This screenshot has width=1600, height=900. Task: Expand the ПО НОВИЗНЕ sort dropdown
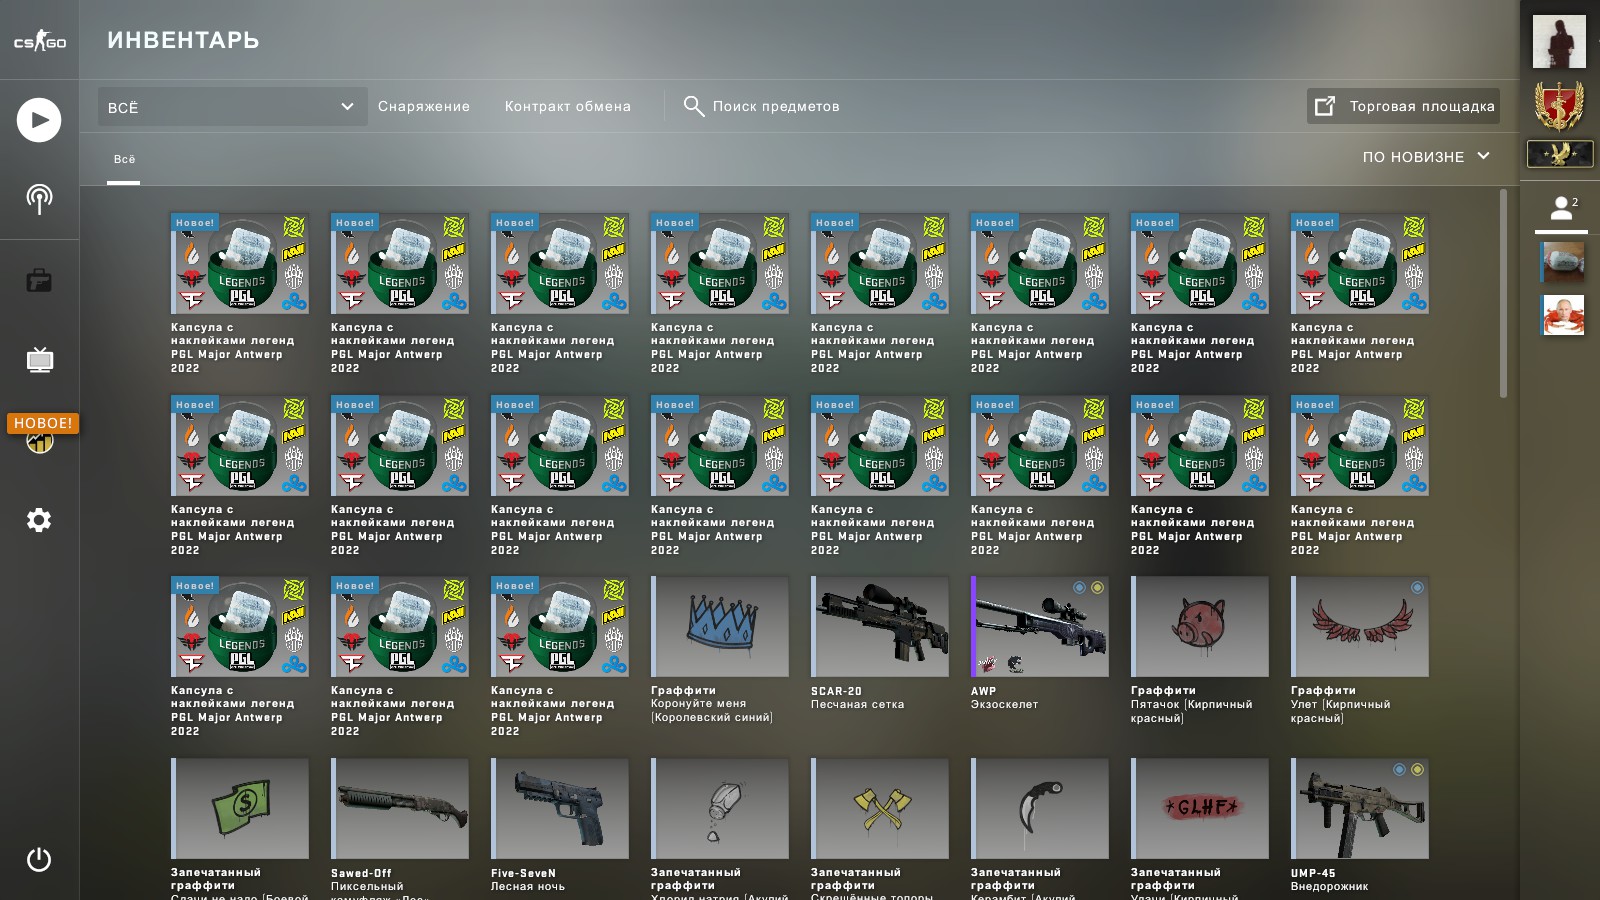(x=1426, y=157)
